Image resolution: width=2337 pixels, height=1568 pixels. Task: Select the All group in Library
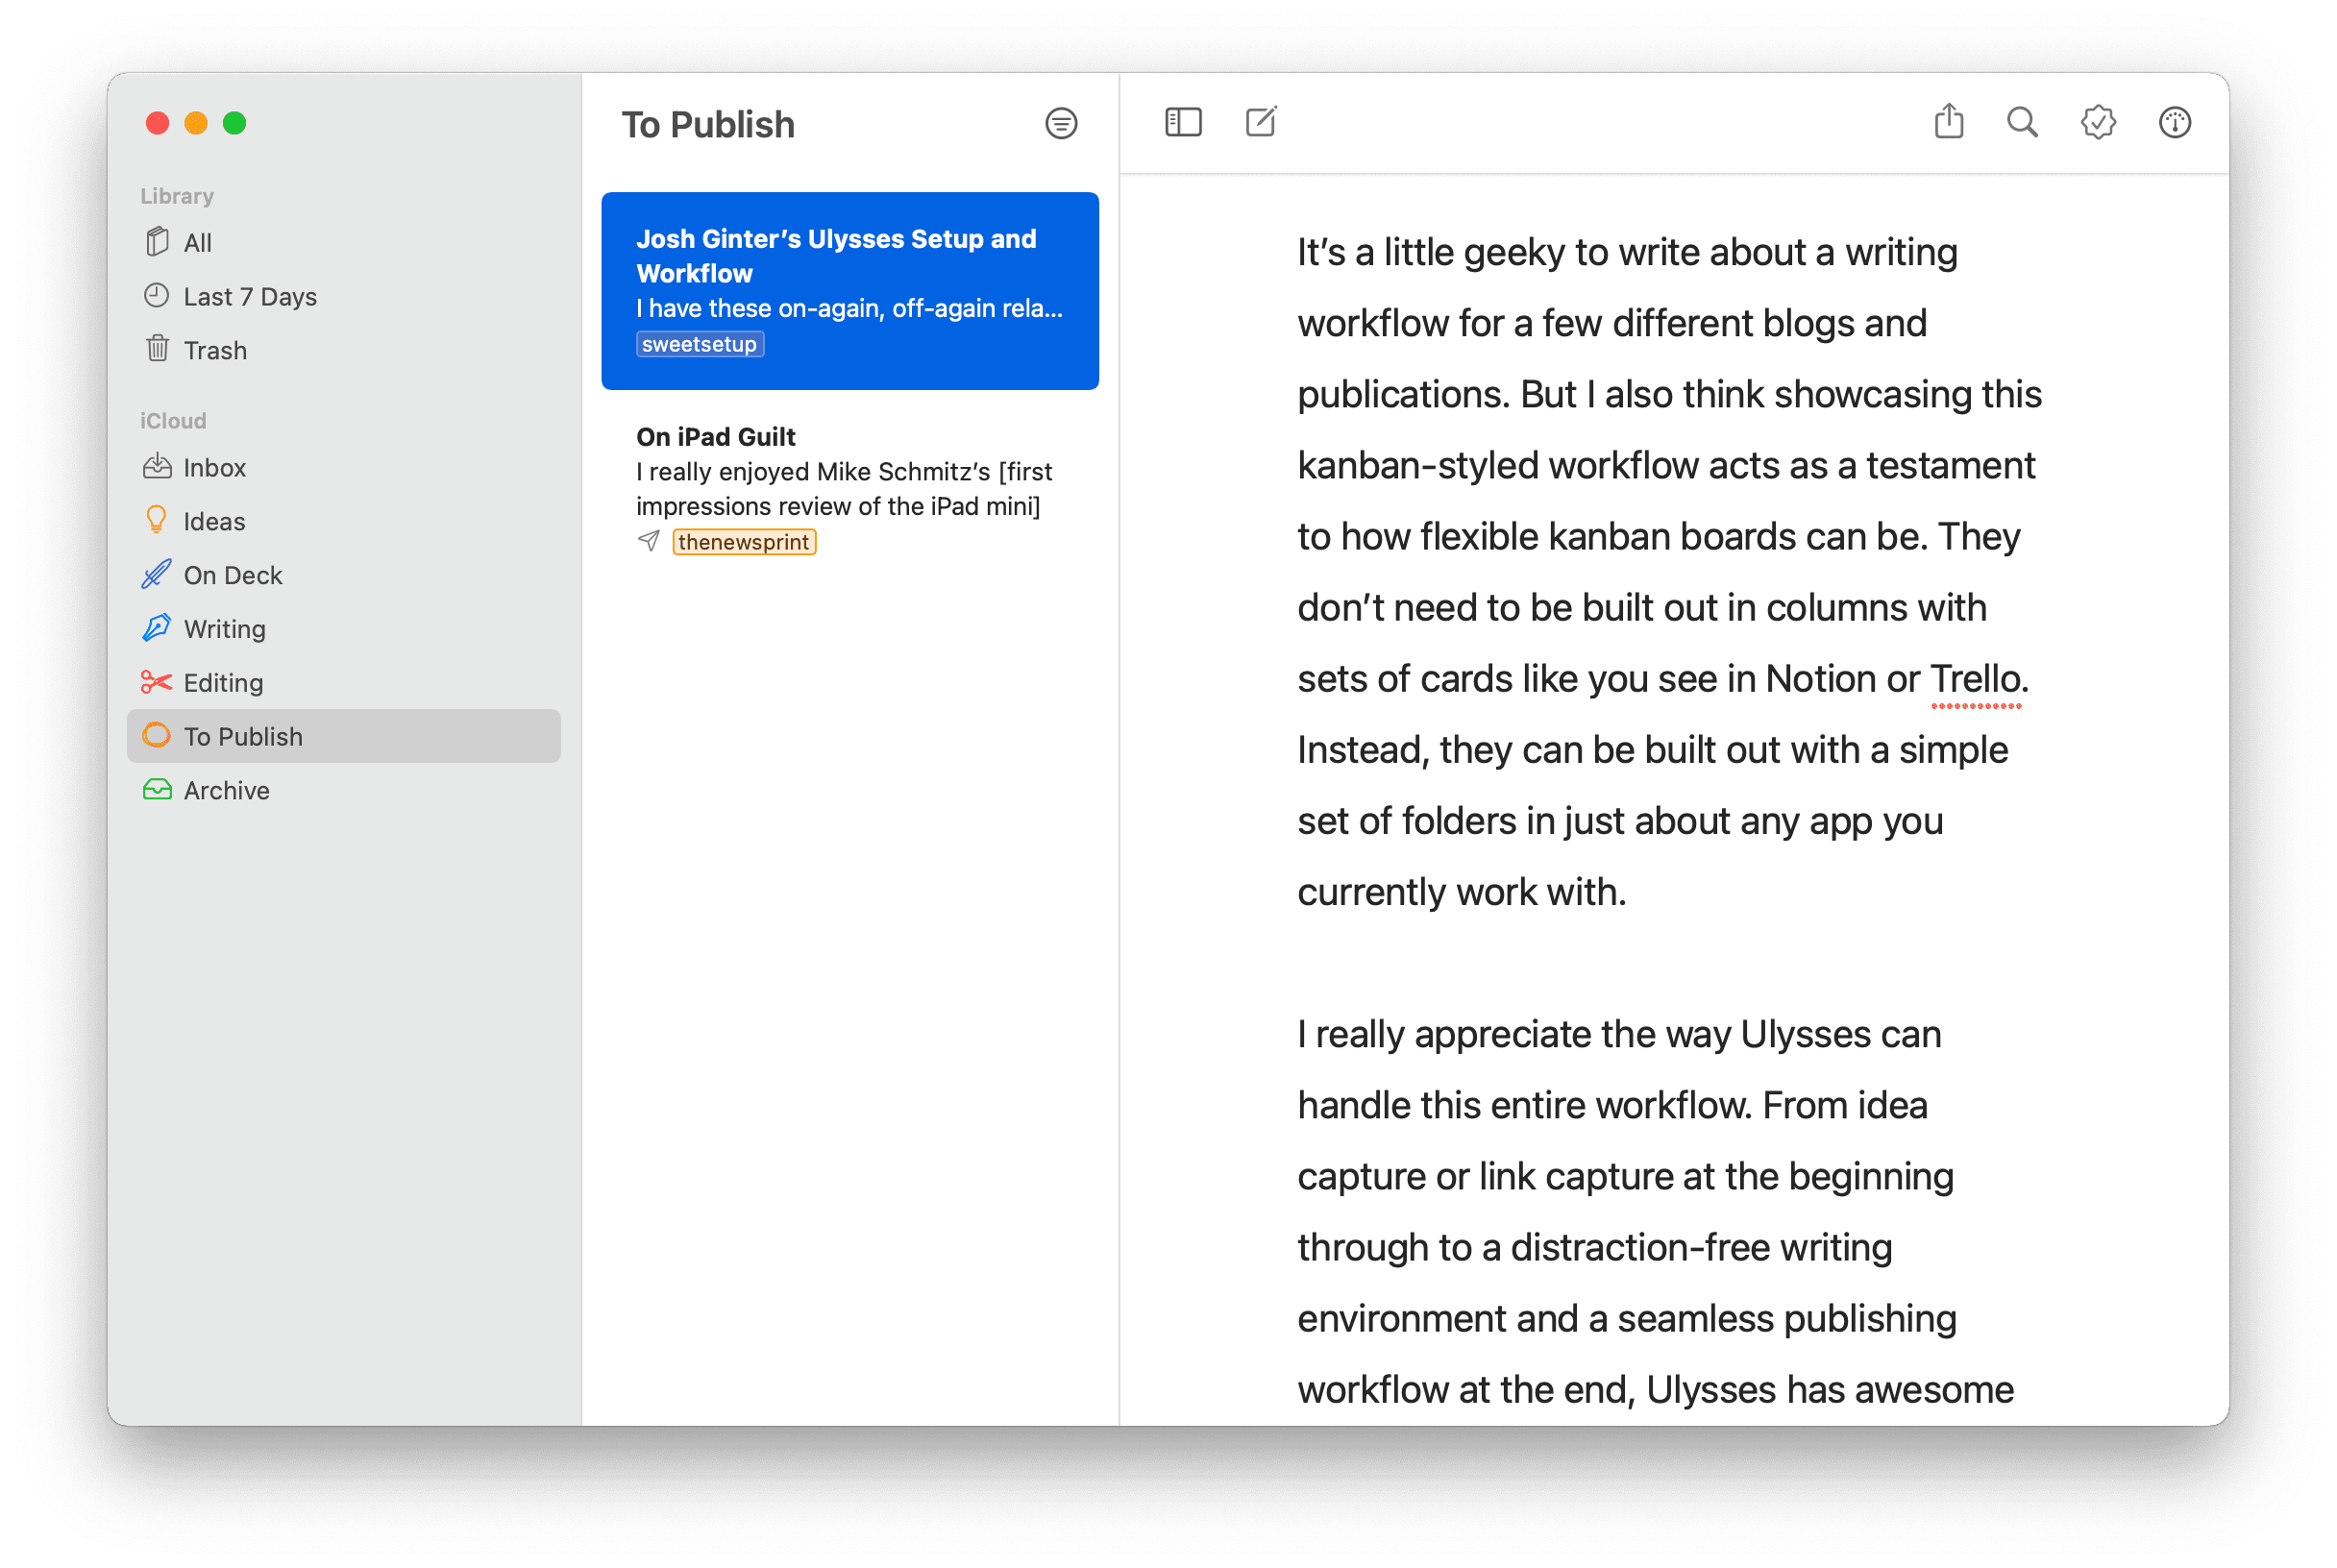point(343,242)
